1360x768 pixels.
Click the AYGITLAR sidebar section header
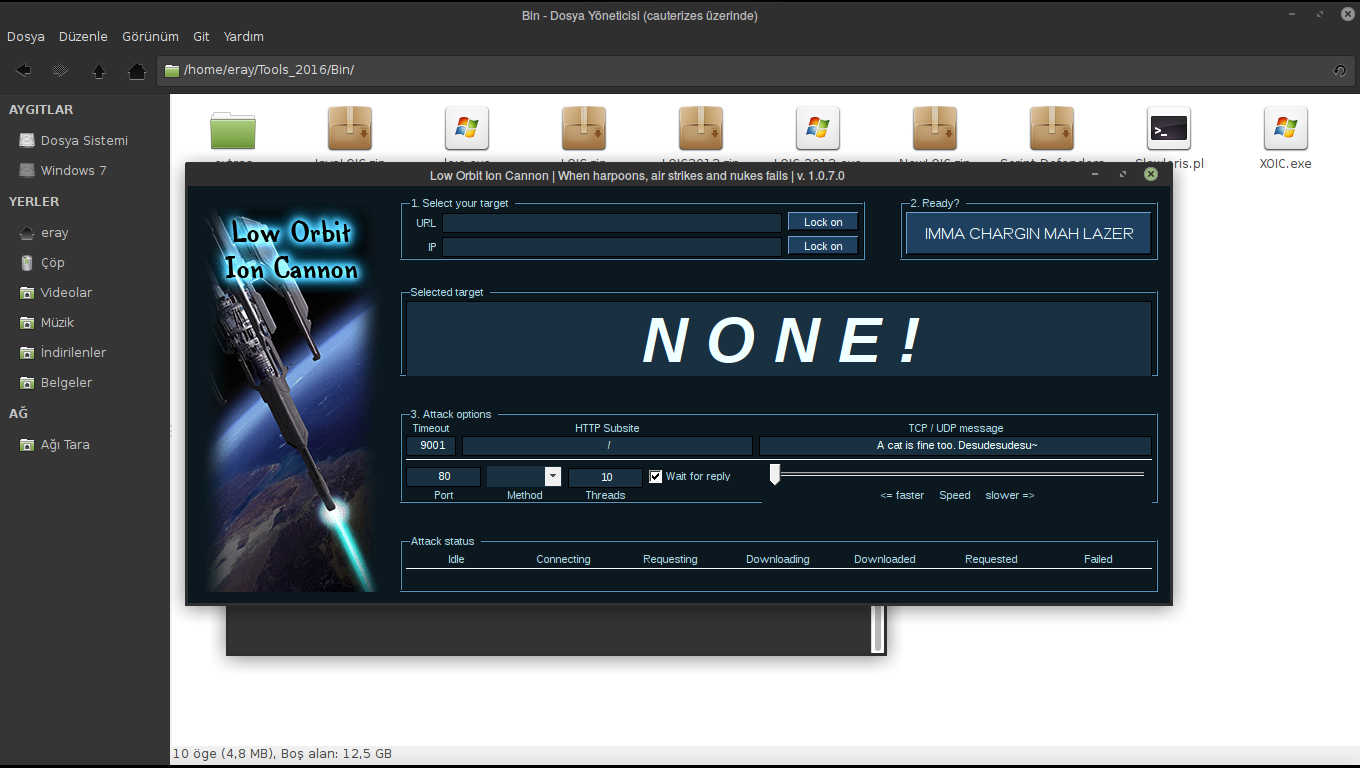tap(41, 110)
